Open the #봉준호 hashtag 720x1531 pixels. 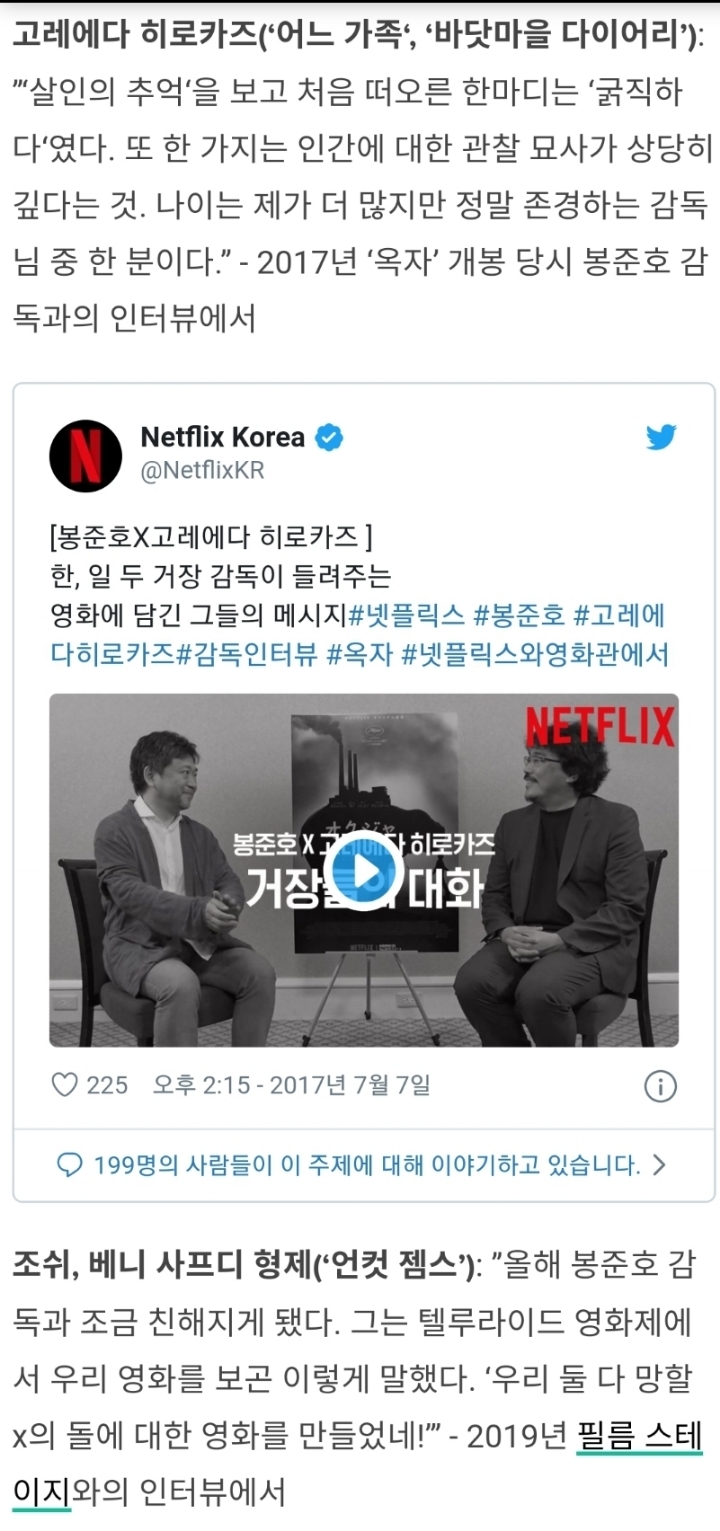[x=520, y=614]
